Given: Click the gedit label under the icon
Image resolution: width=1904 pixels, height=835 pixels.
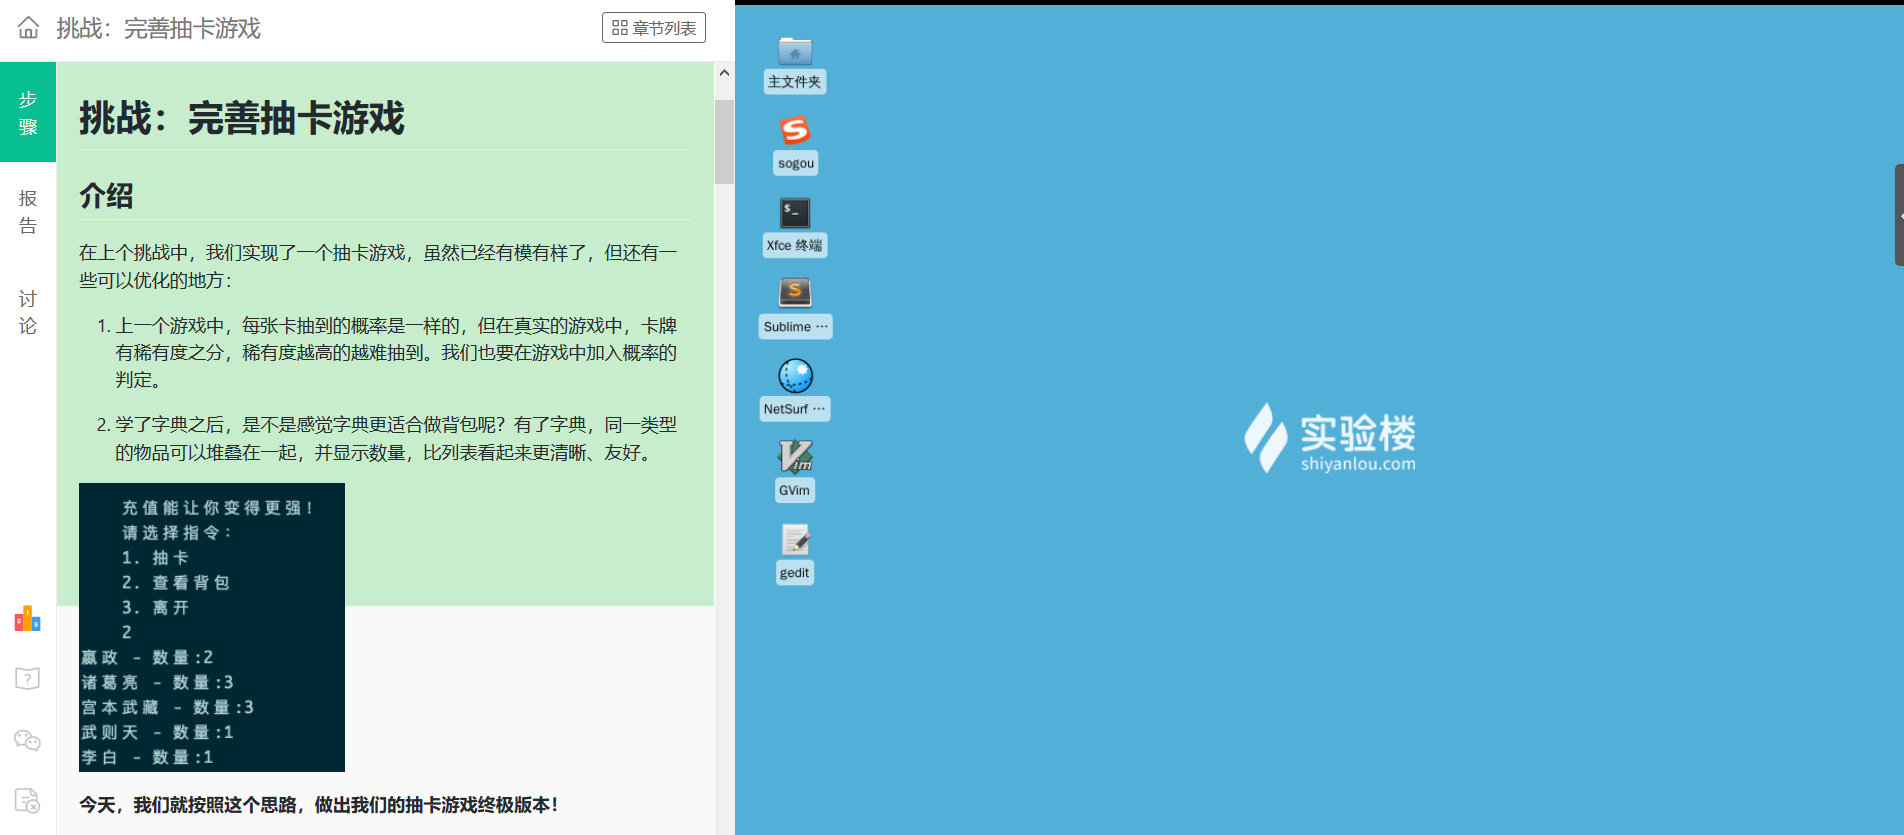Looking at the screenshot, I should pos(795,573).
